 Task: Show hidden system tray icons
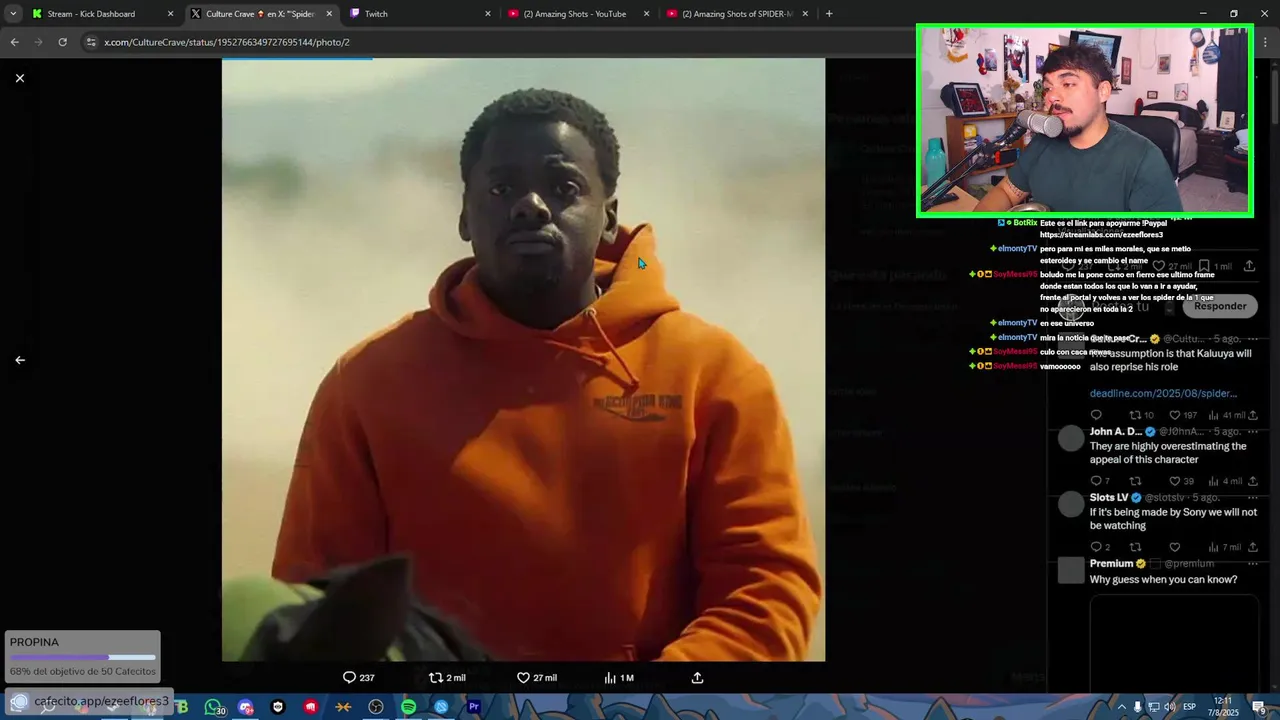[x=1121, y=707]
